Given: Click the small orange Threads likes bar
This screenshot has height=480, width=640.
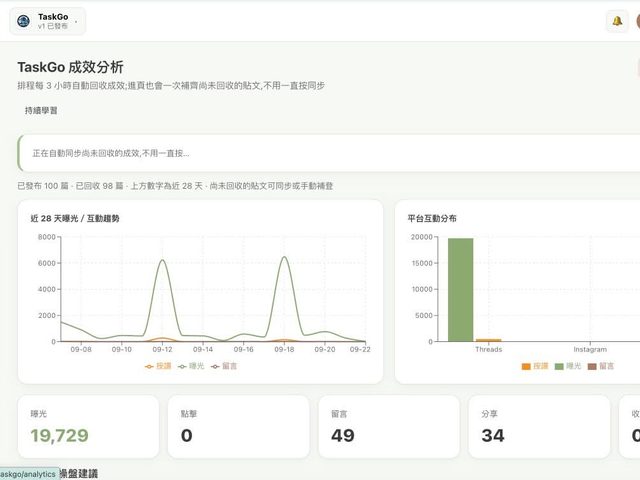Looking at the screenshot, I should click(x=489, y=340).
